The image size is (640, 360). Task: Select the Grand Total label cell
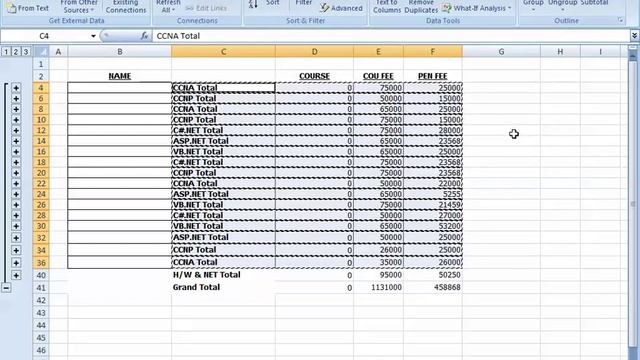223,287
